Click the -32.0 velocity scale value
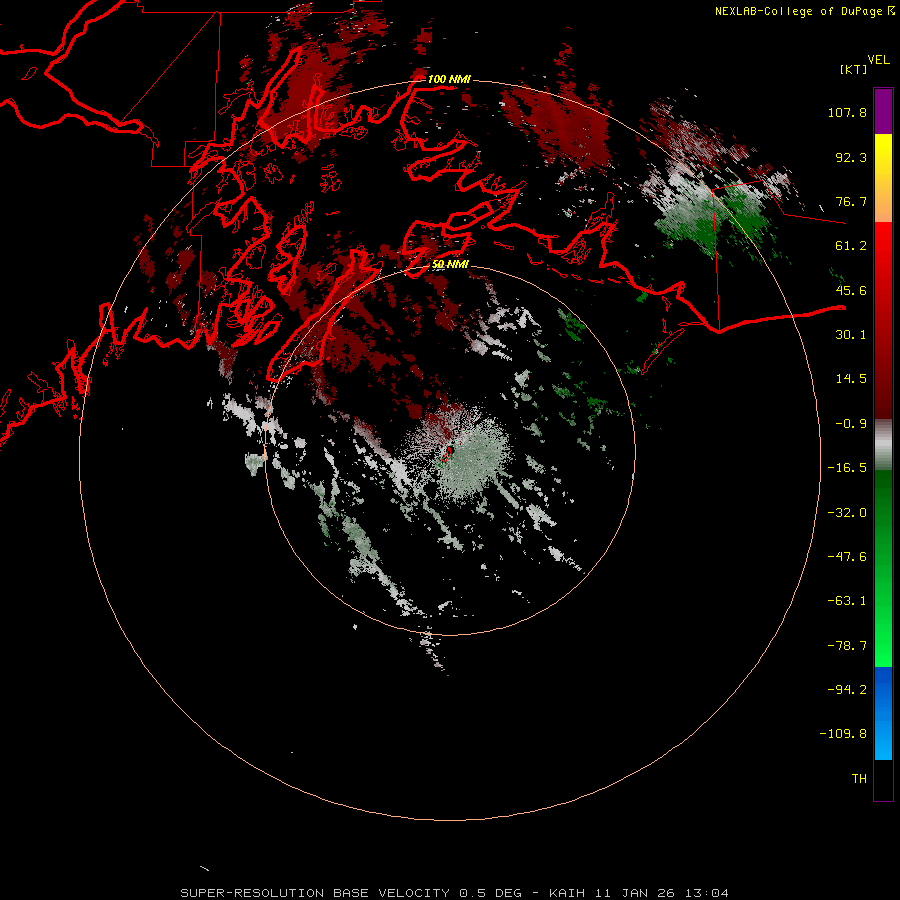Viewport: 900px width, 900px height. (847, 513)
